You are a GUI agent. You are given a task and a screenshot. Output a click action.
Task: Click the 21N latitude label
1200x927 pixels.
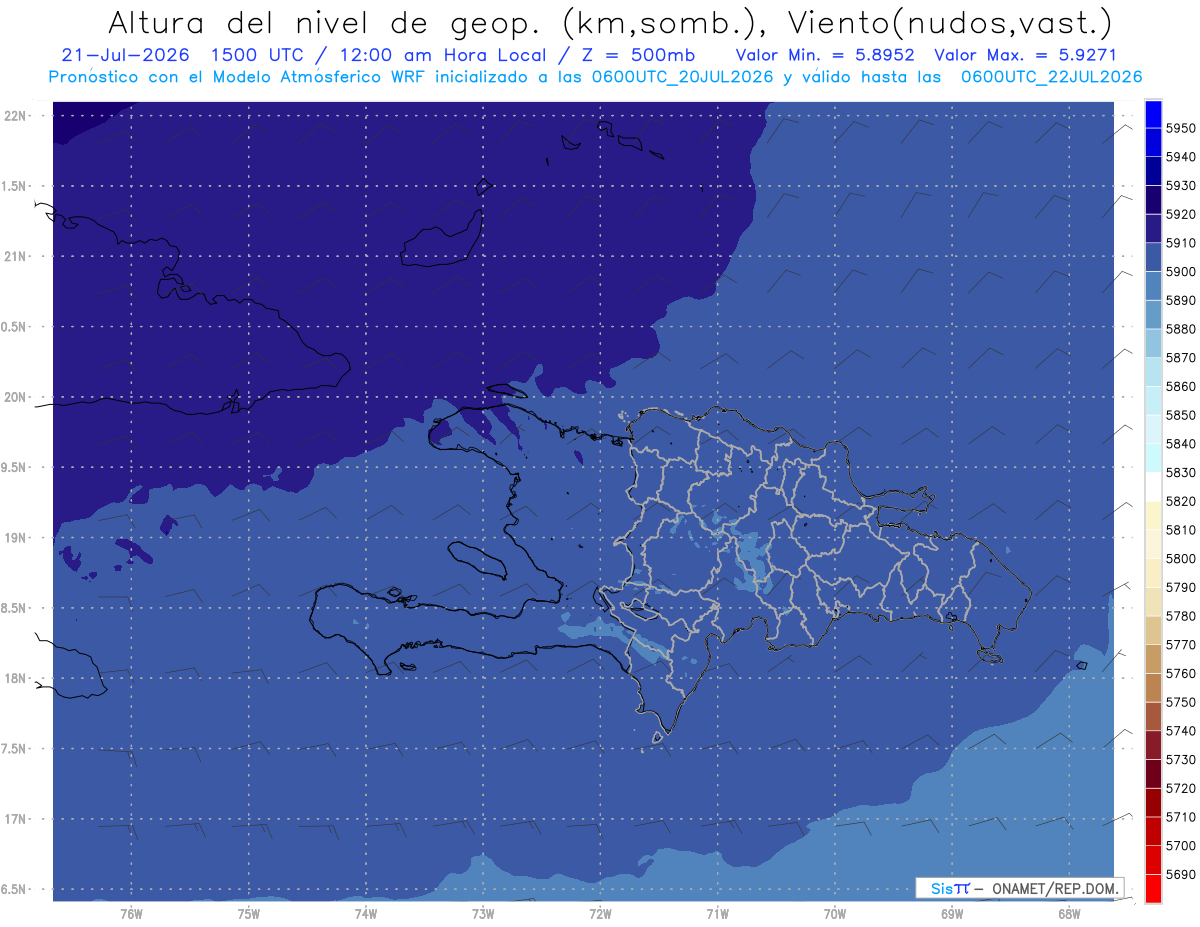(17, 256)
